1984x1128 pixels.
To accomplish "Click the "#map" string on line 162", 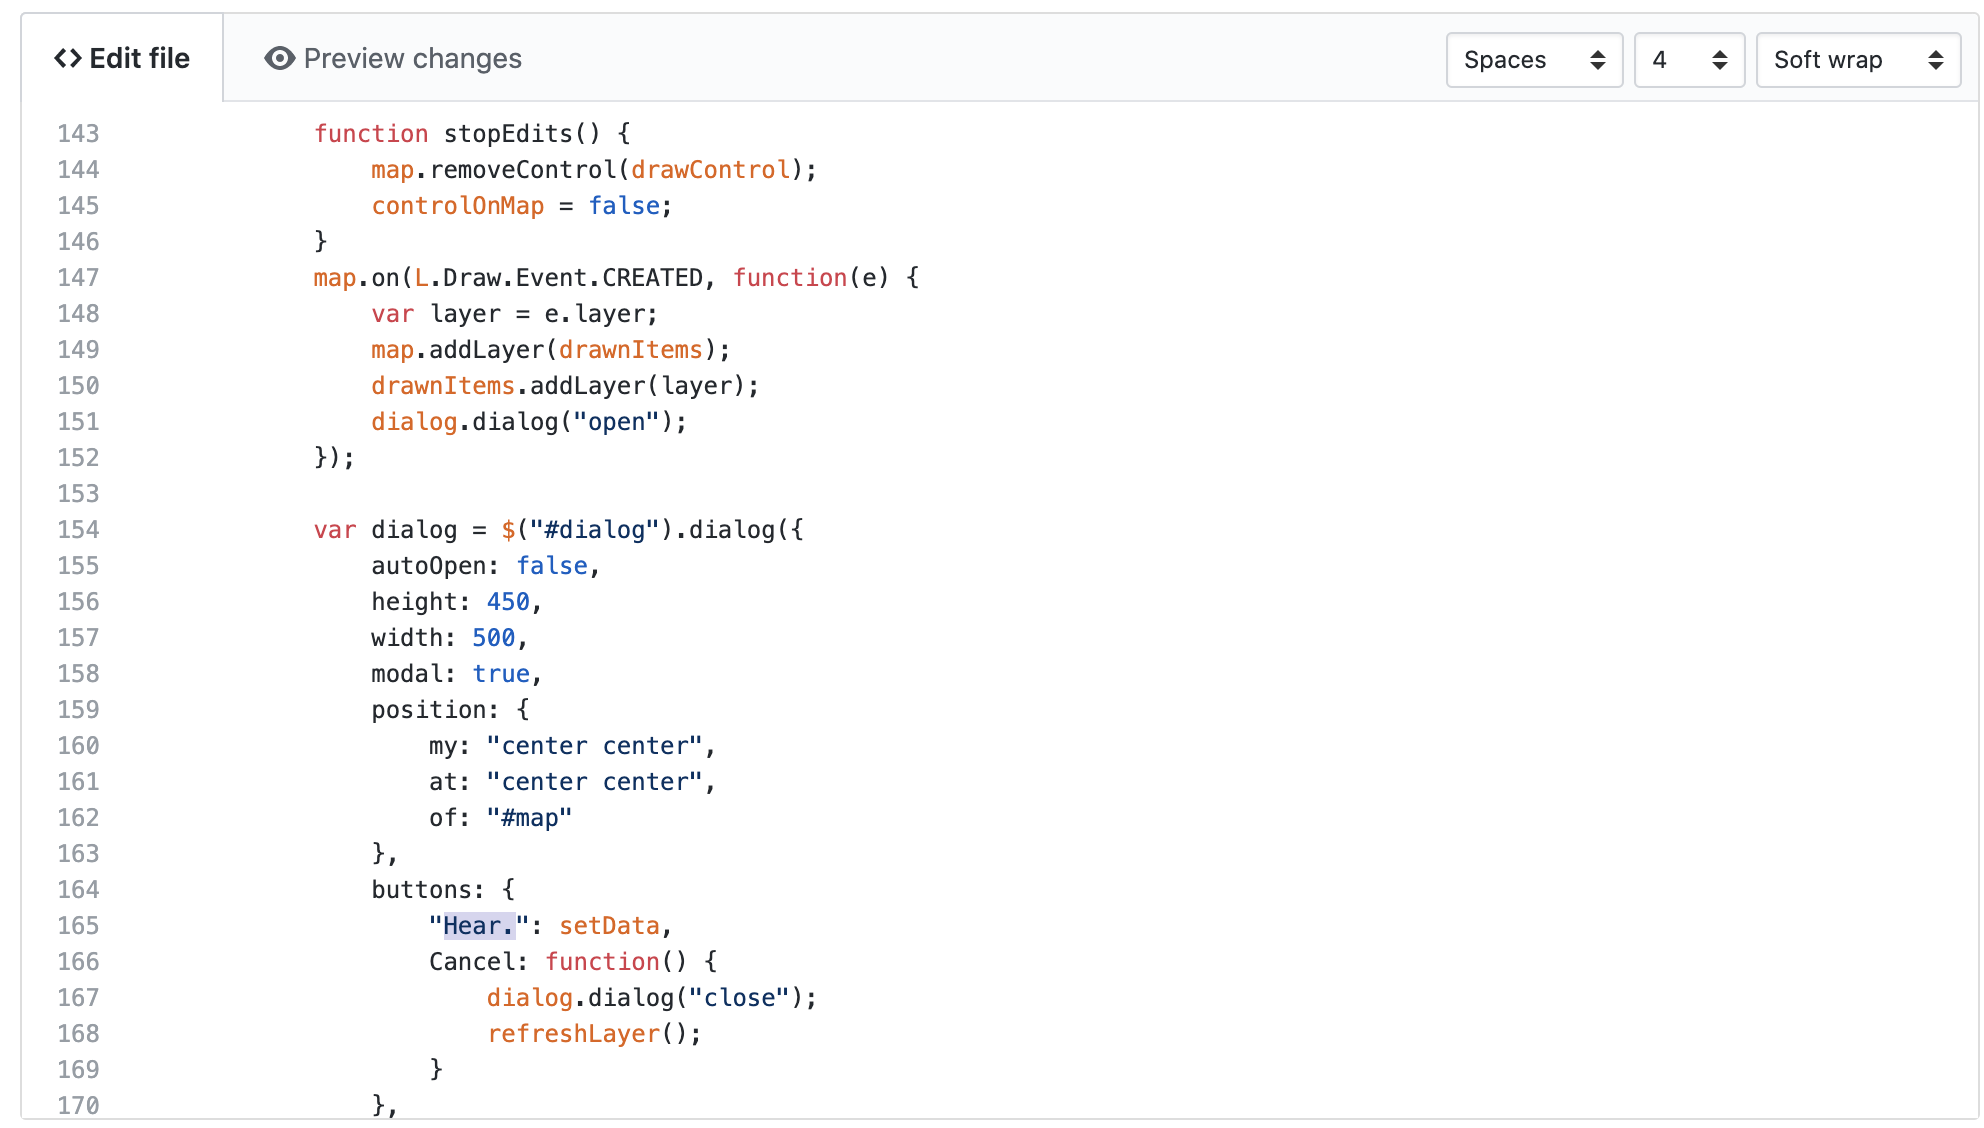I will (529, 818).
